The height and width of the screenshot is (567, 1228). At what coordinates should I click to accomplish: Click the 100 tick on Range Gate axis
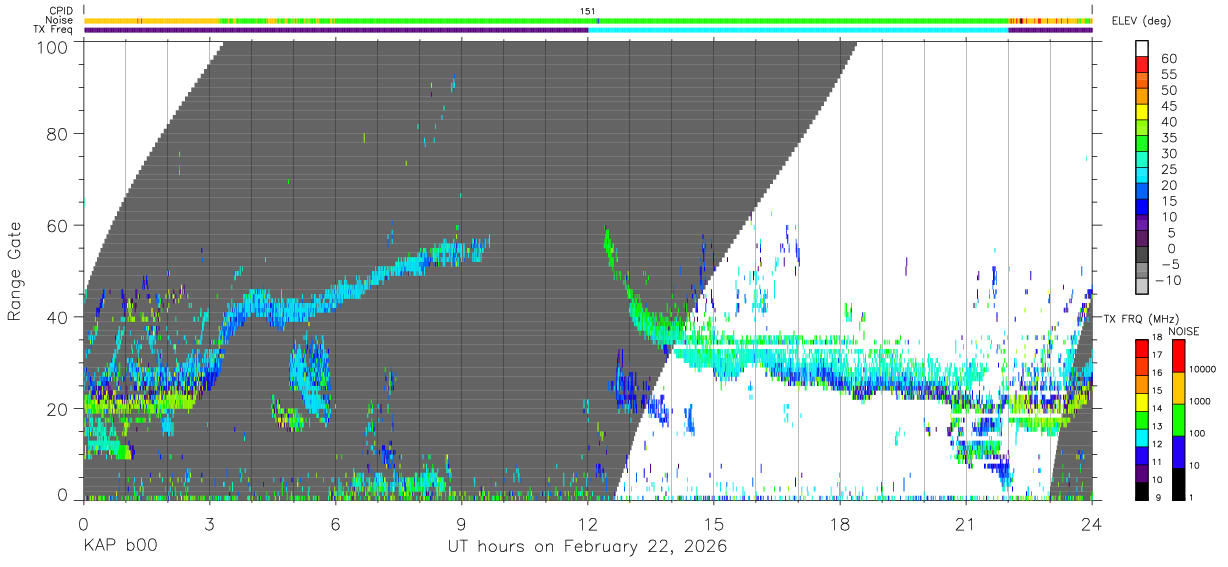coord(52,47)
